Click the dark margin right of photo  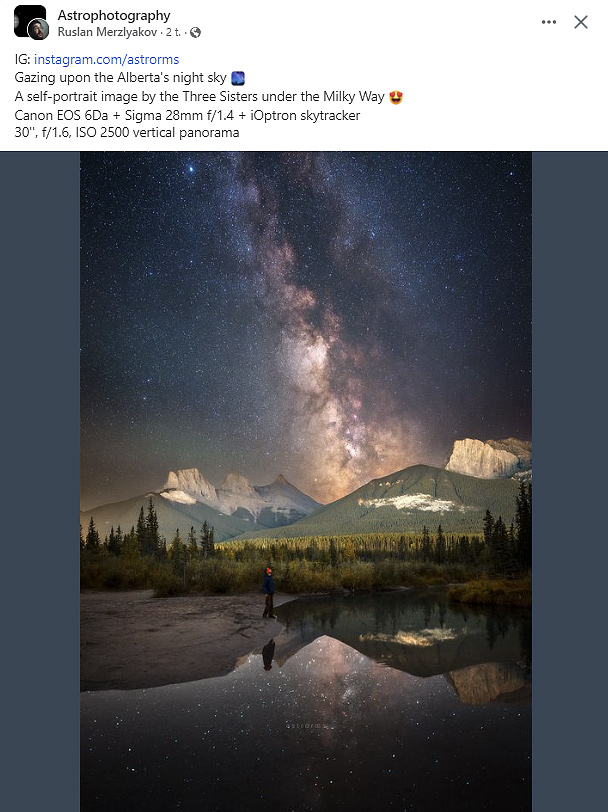(x=570, y=482)
